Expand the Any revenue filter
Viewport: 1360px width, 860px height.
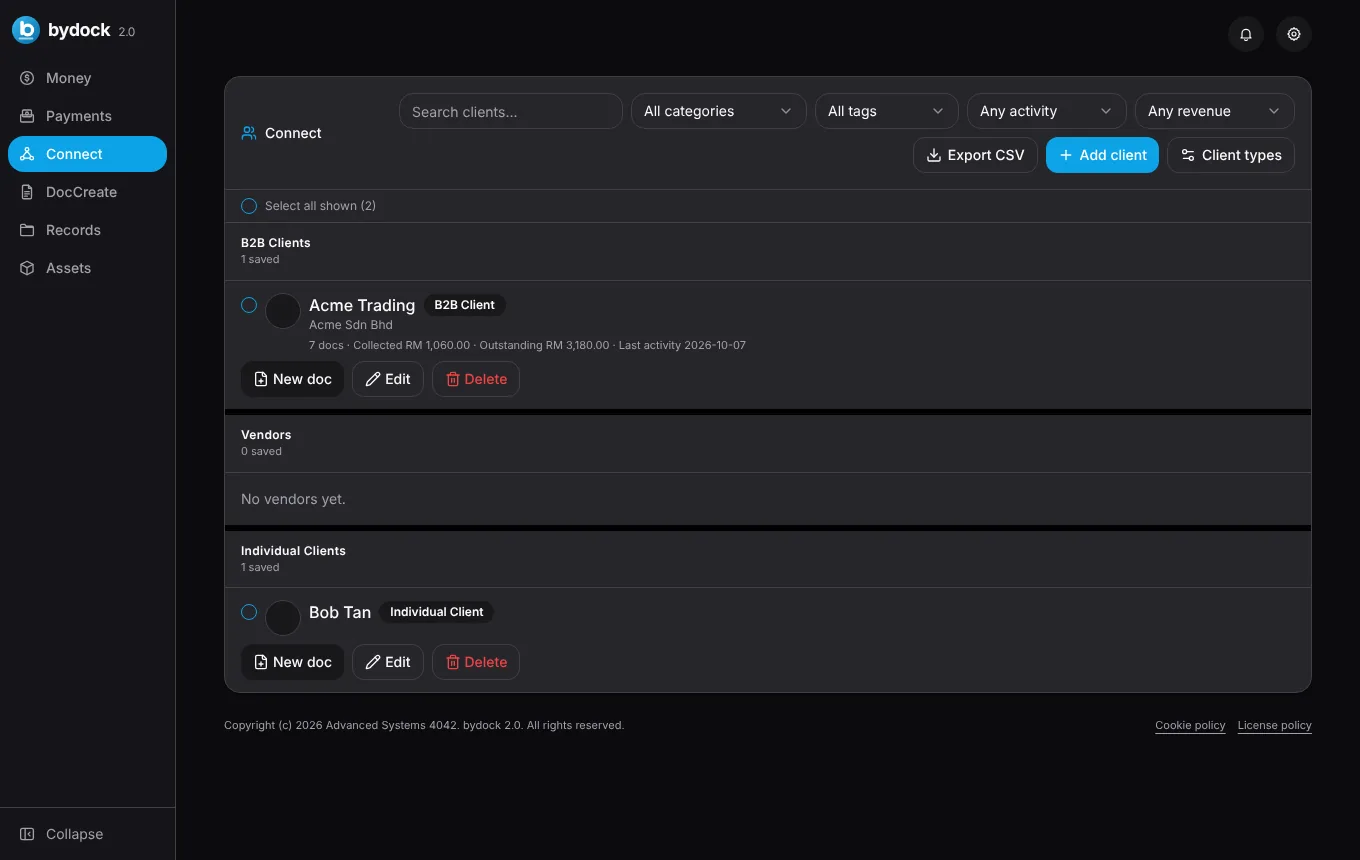click(1215, 111)
